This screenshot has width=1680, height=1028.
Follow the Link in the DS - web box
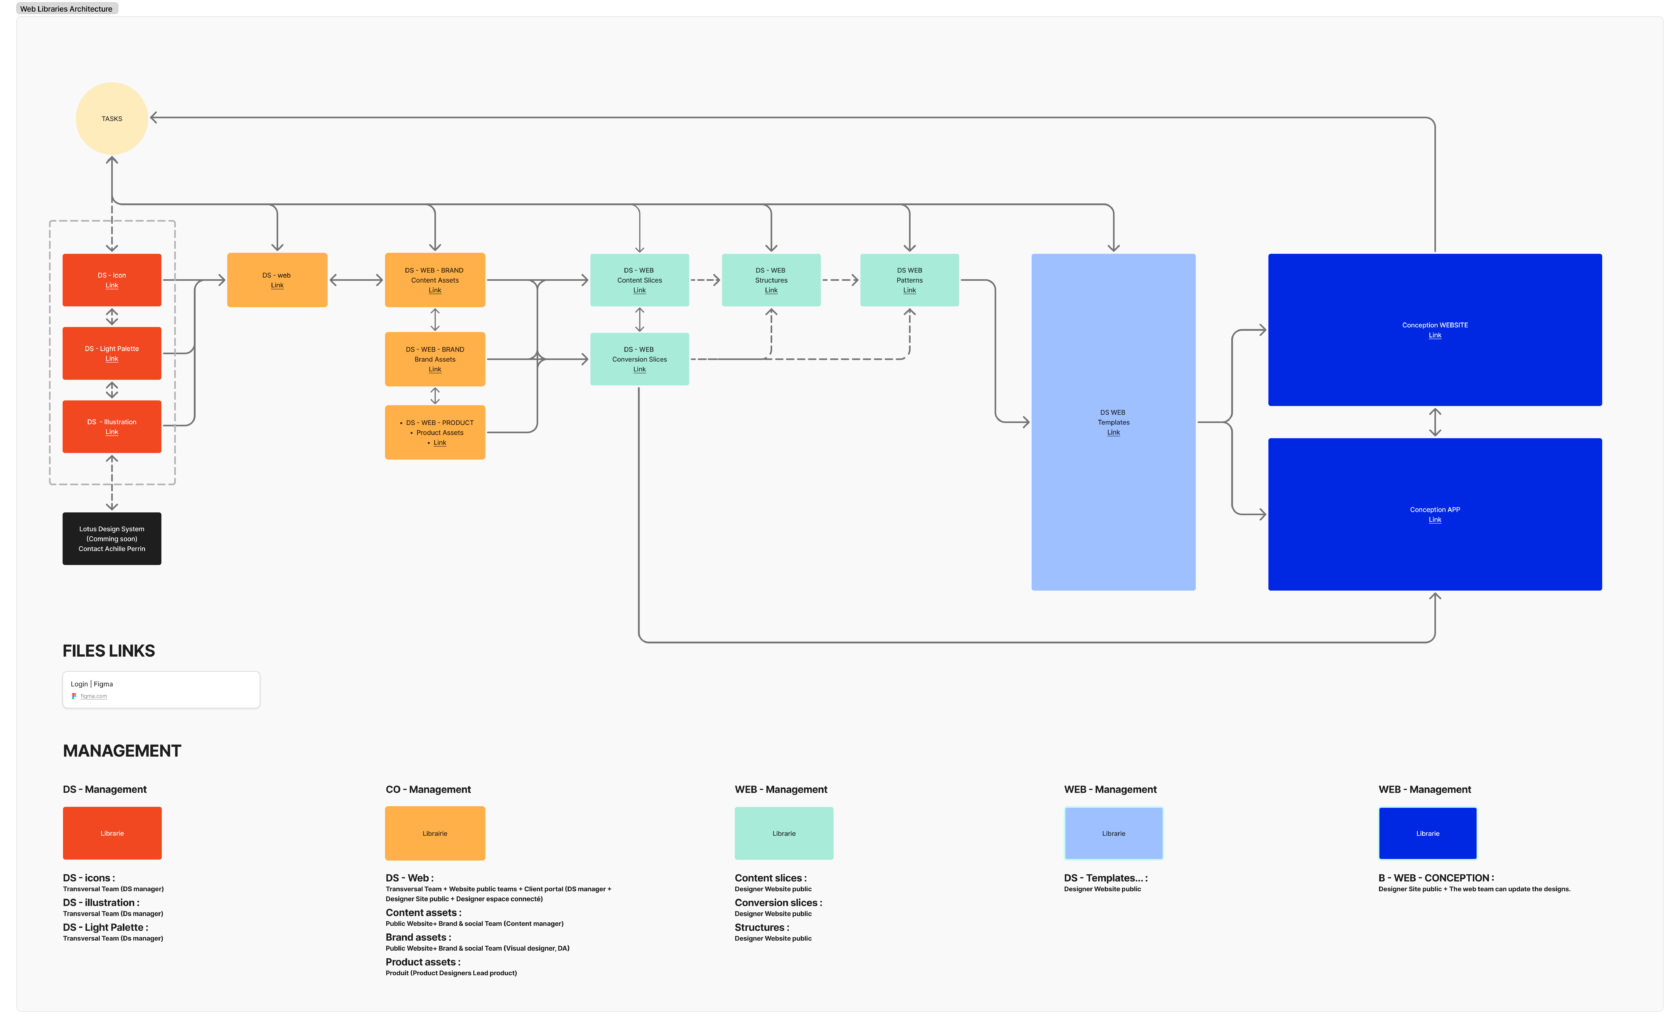click(x=277, y=286)
